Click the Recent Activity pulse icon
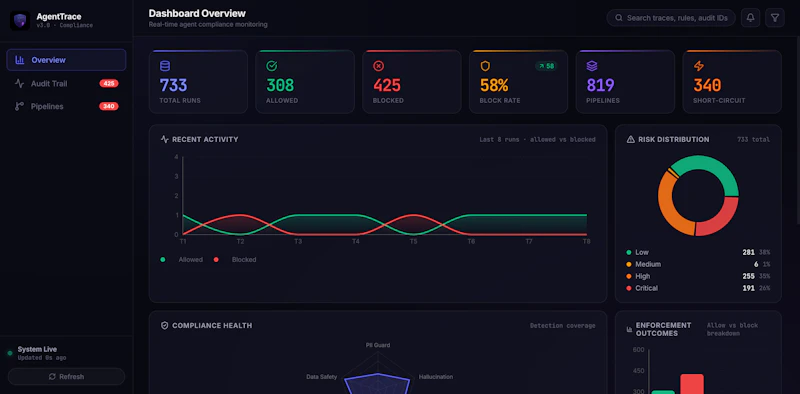Viewport: 800px width, 394px height. pyautogui.click(x=164, y=139)
